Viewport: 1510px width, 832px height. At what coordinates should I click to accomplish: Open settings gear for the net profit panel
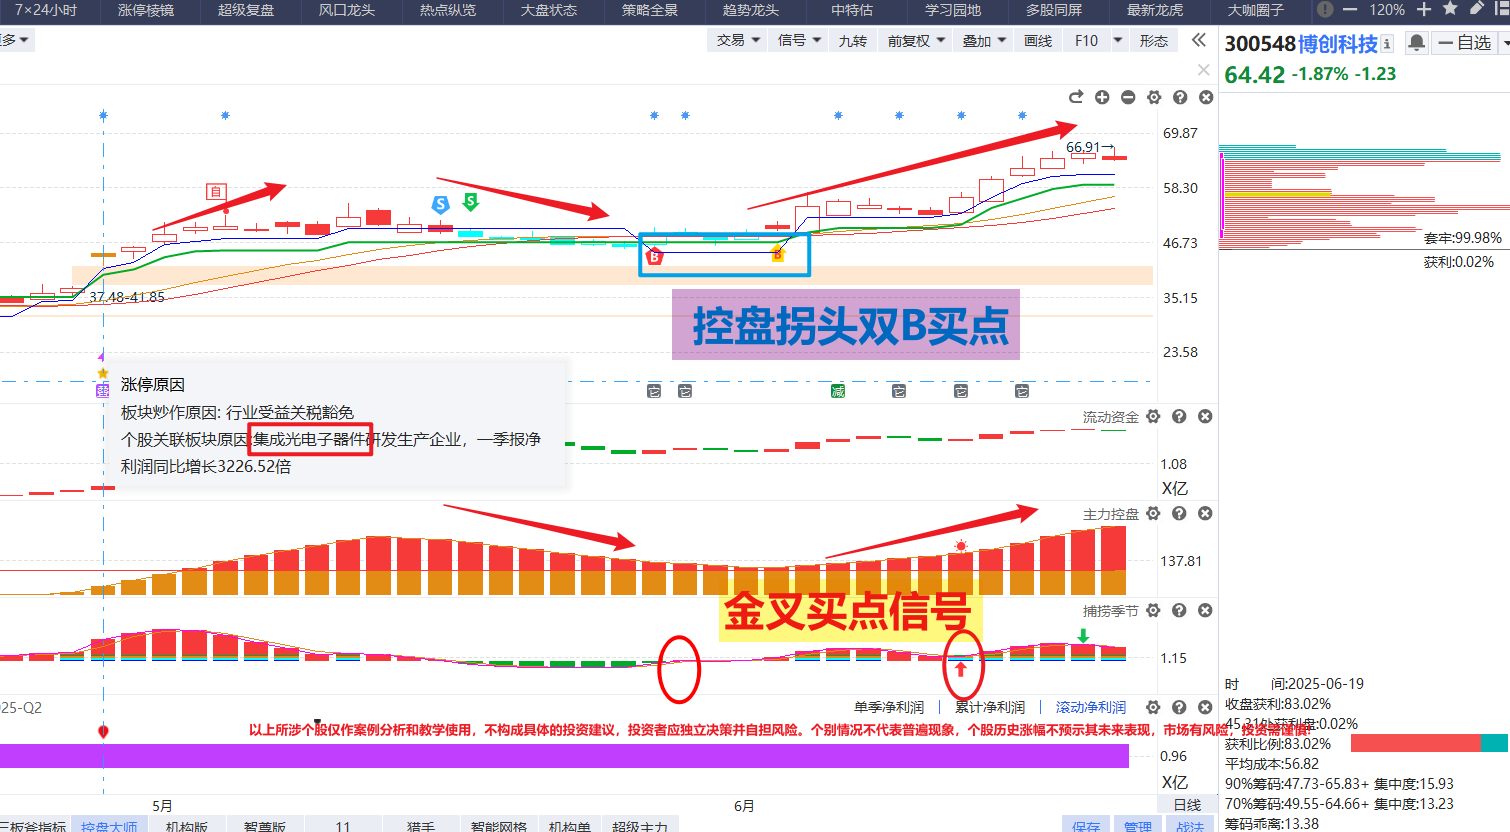pos(1153,707)
